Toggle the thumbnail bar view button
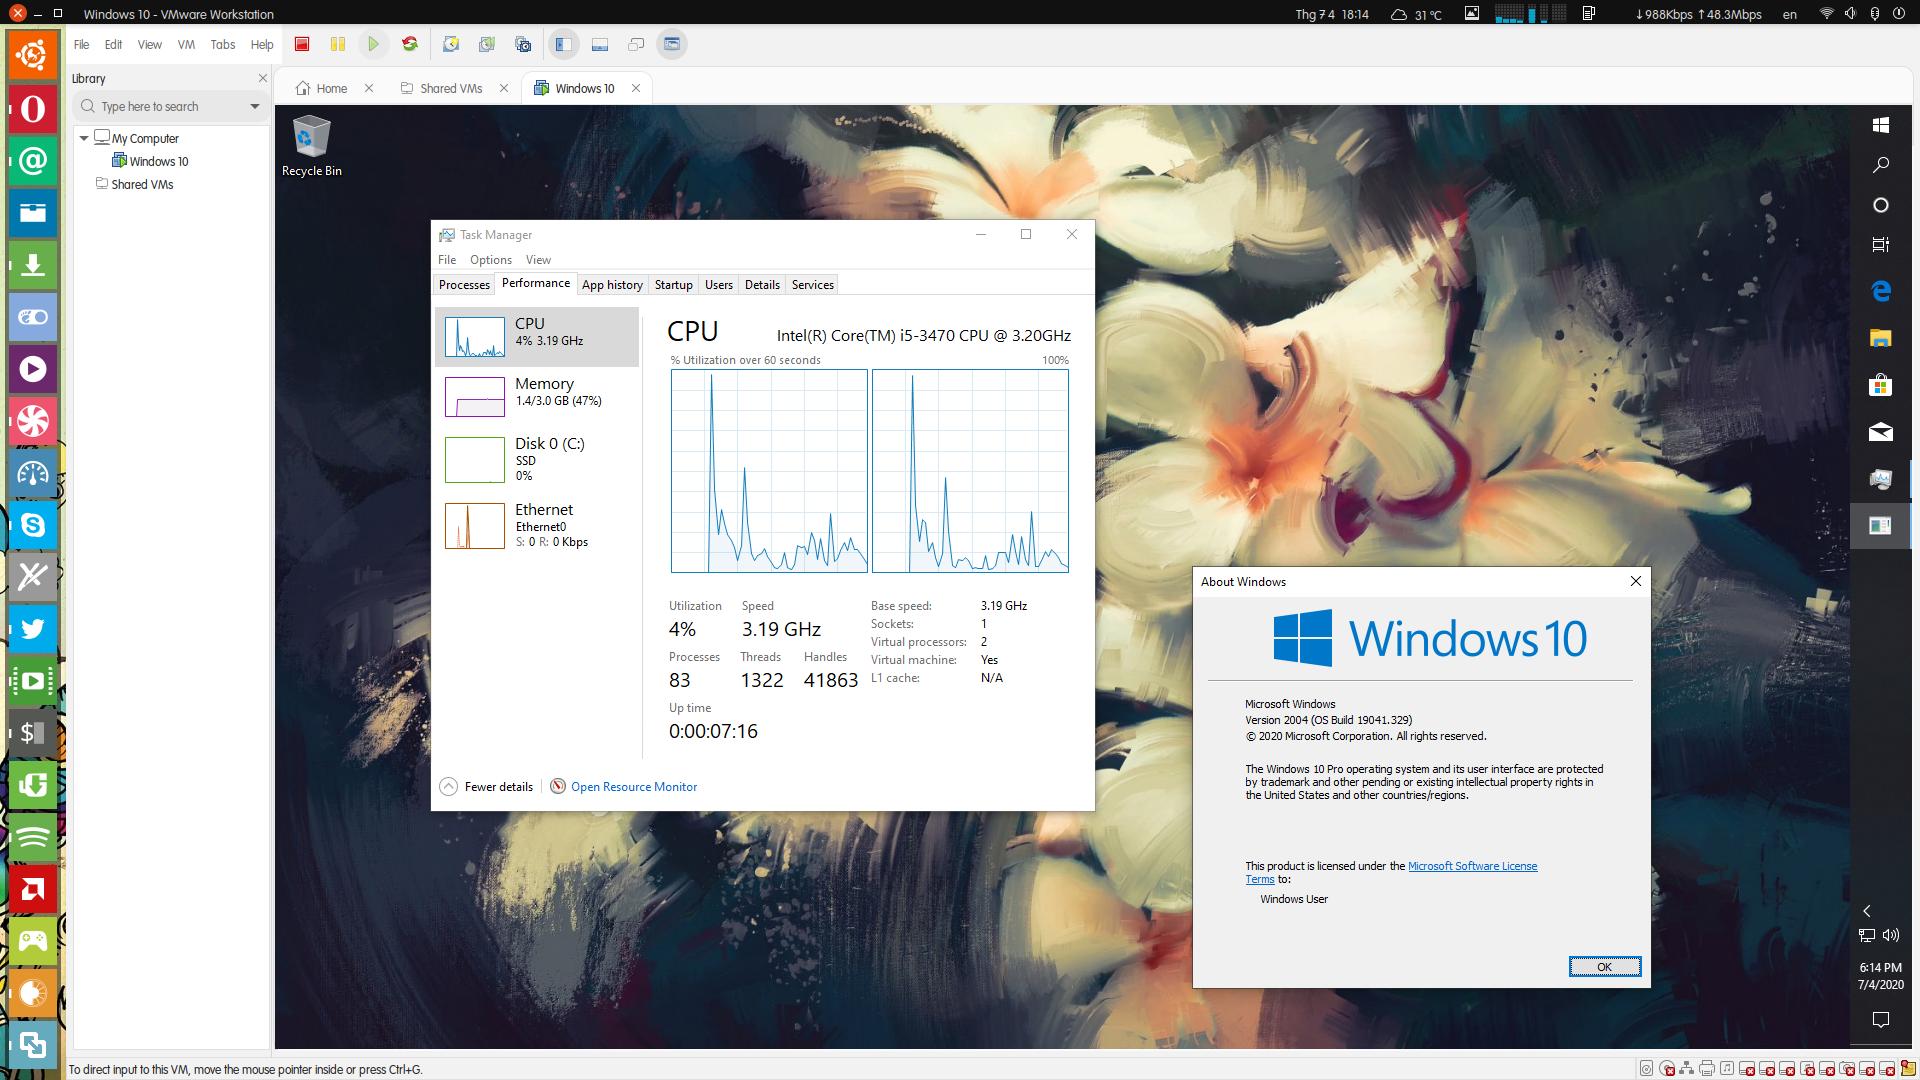 point(600,44)
